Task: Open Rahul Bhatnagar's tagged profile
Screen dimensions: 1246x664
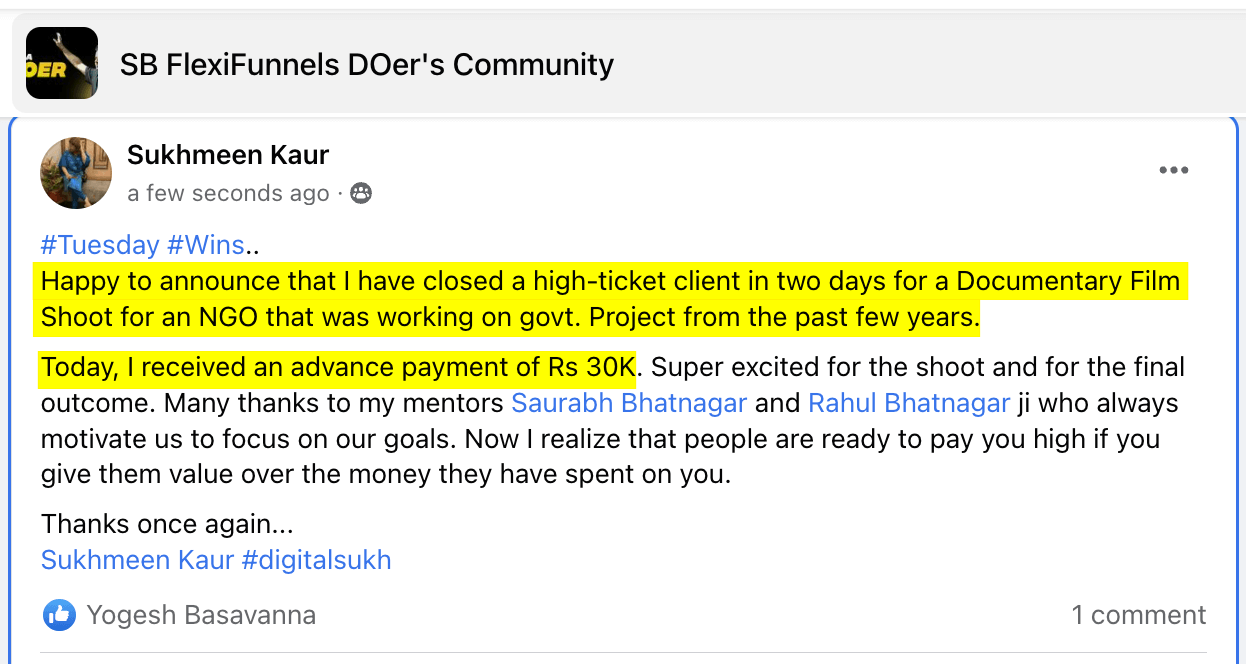Action: click(x=909, y=403)
